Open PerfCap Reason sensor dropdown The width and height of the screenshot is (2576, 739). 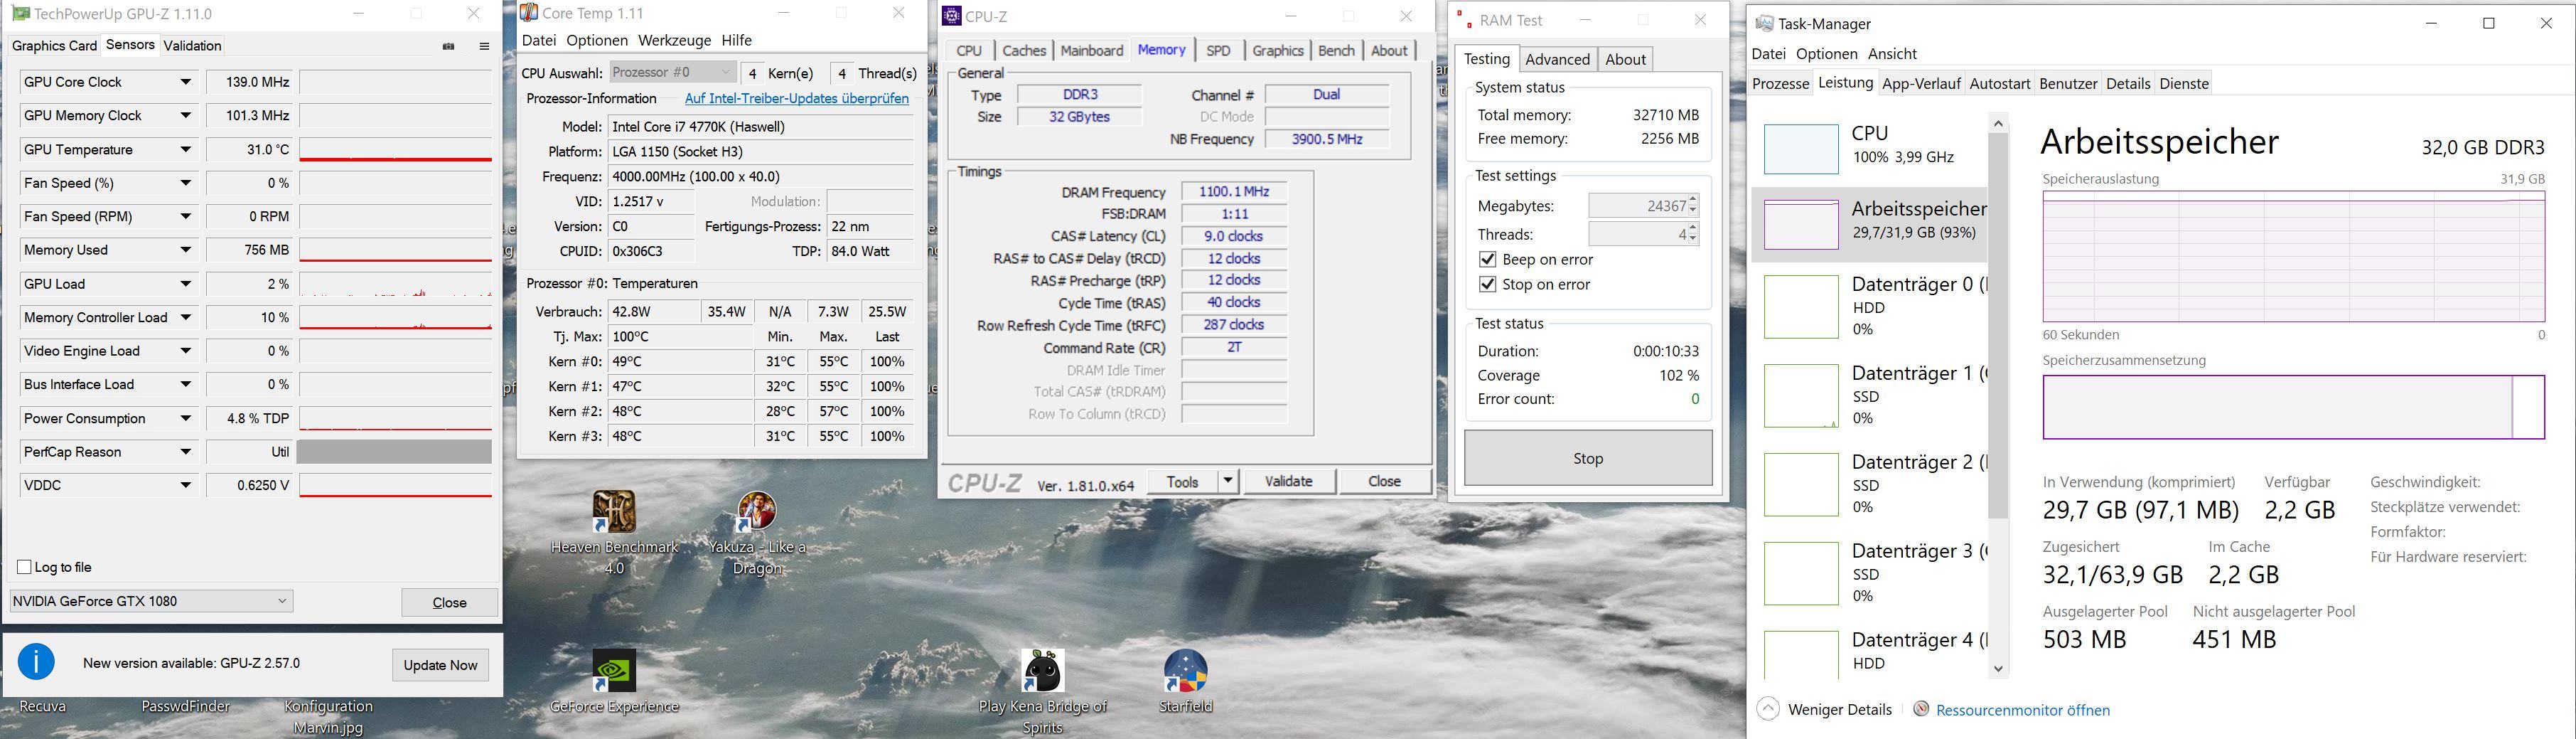pyautogui.click(x=185, y=452)
